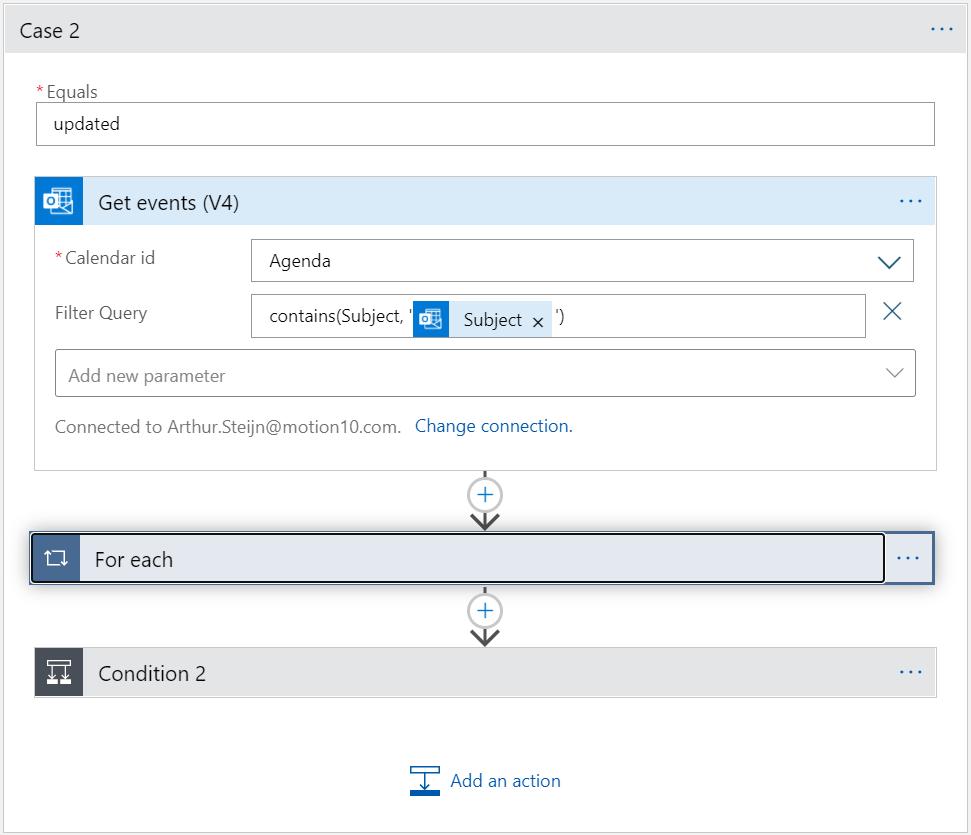The width and height of the screenshot is (971, 835).
Task: Open the Get events (V4) ellipsis menu
Action: (910, 202)
